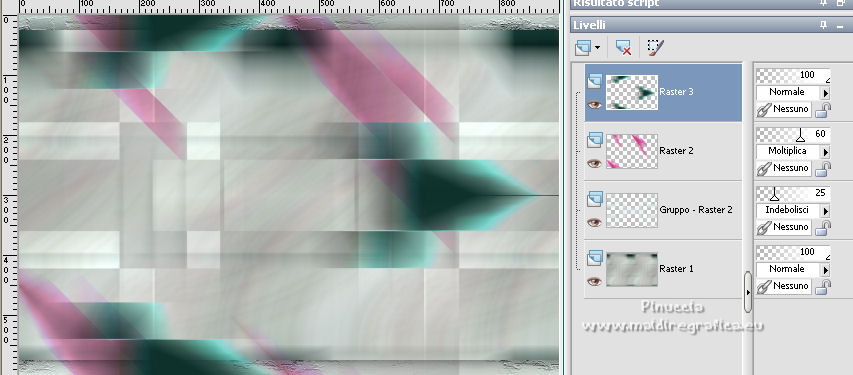The image size is (853, 375).
Task: Click the Nessuno link button of Raster 3
Action: point(784,109)
